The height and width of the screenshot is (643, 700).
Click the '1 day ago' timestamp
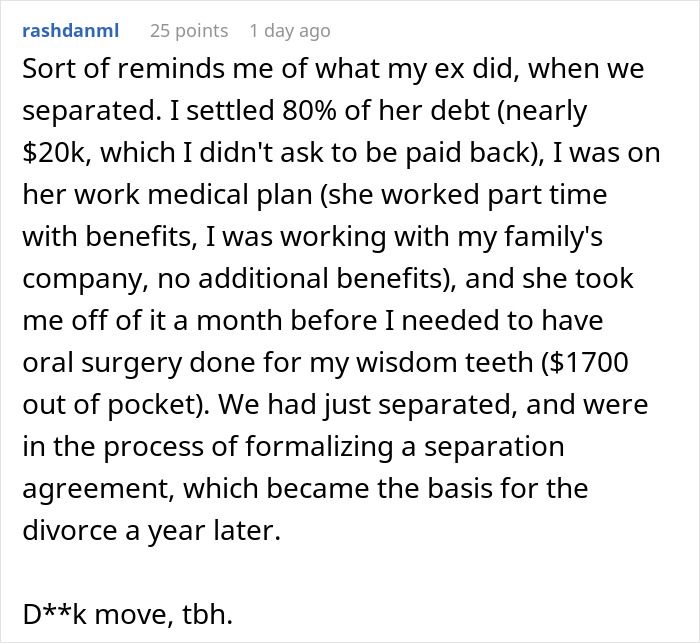289,31
